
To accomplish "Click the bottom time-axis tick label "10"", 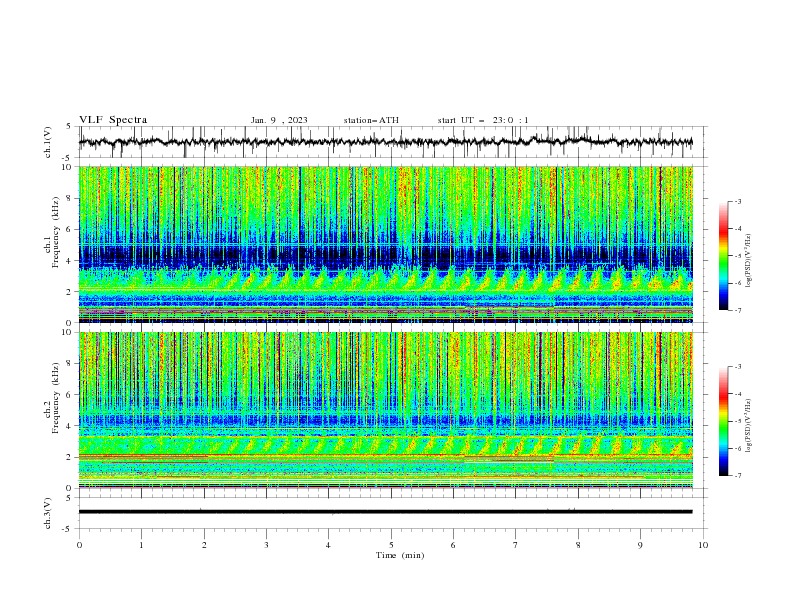I will pyautogui.click(x=703, y=545).
